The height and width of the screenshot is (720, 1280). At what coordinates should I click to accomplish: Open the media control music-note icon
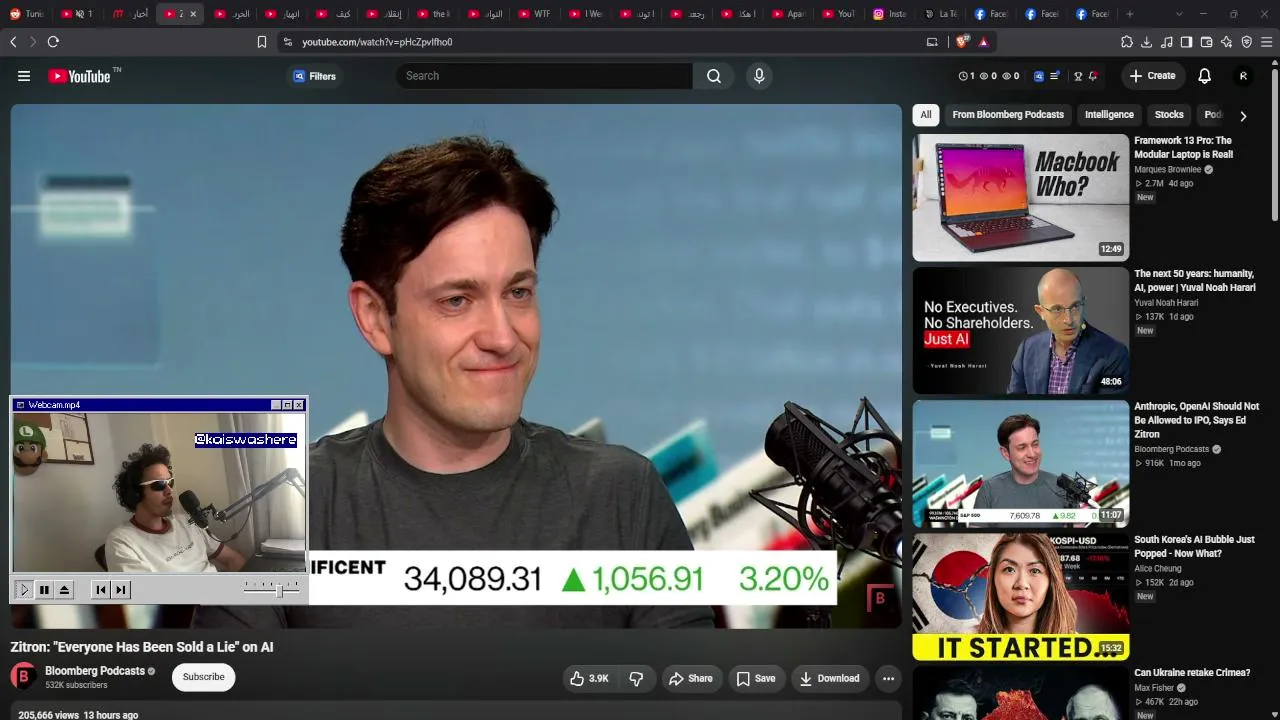[x=1167, y=42]
